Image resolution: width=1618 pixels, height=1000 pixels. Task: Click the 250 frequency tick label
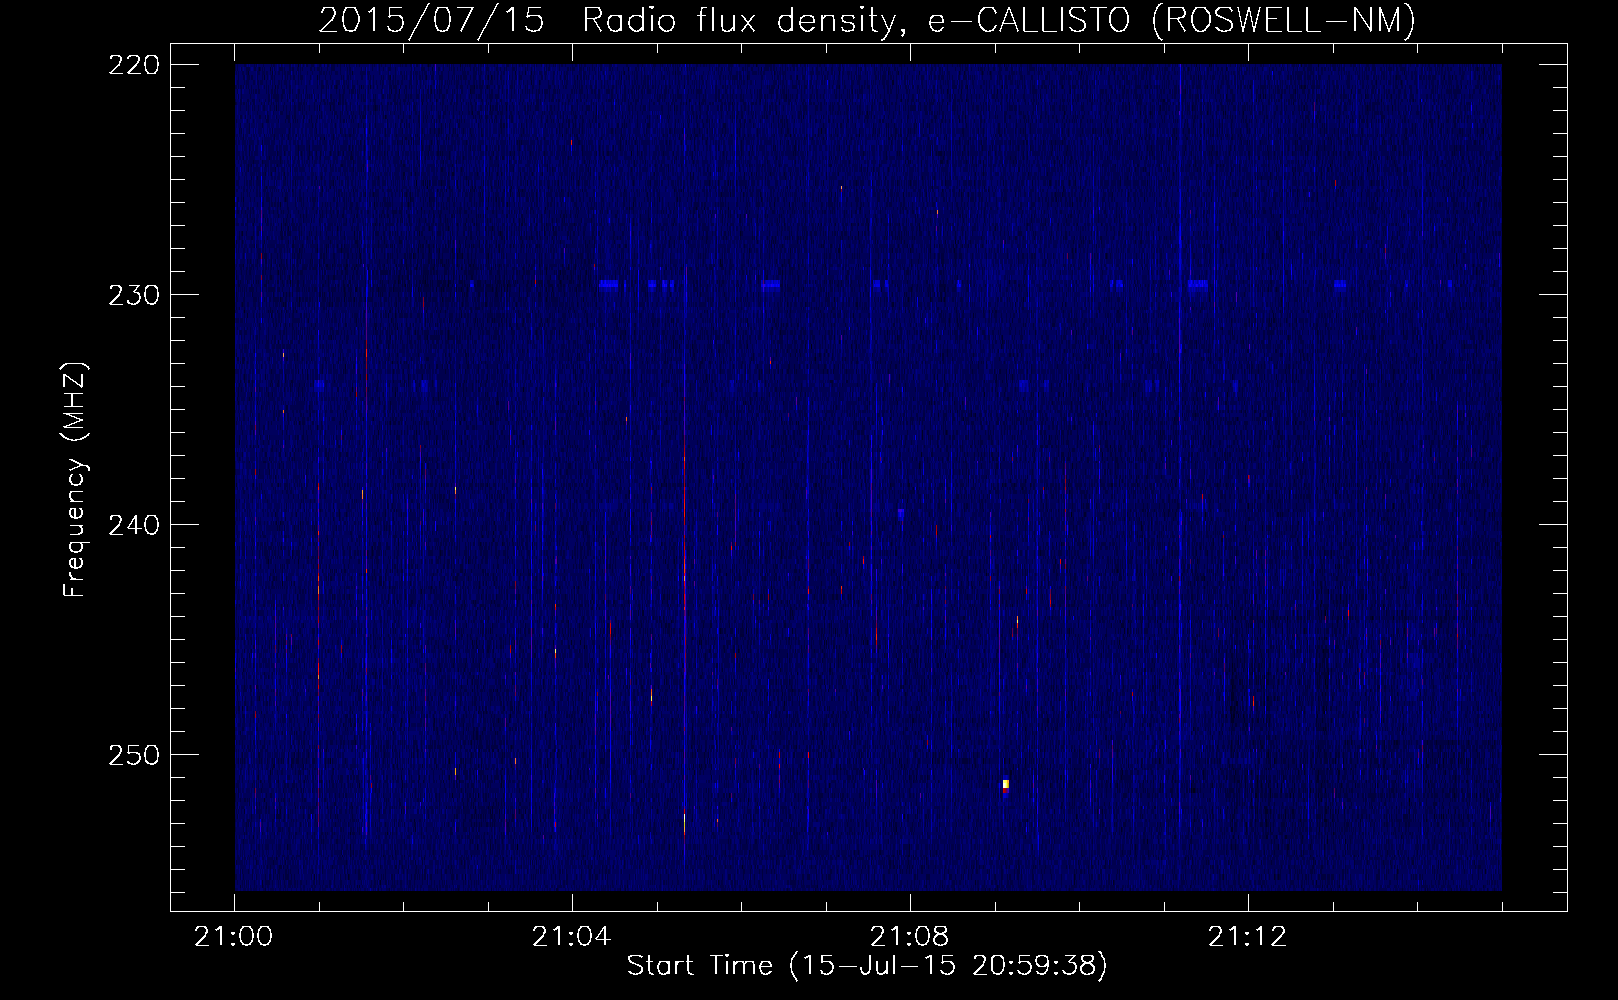[x=133, y=755]
